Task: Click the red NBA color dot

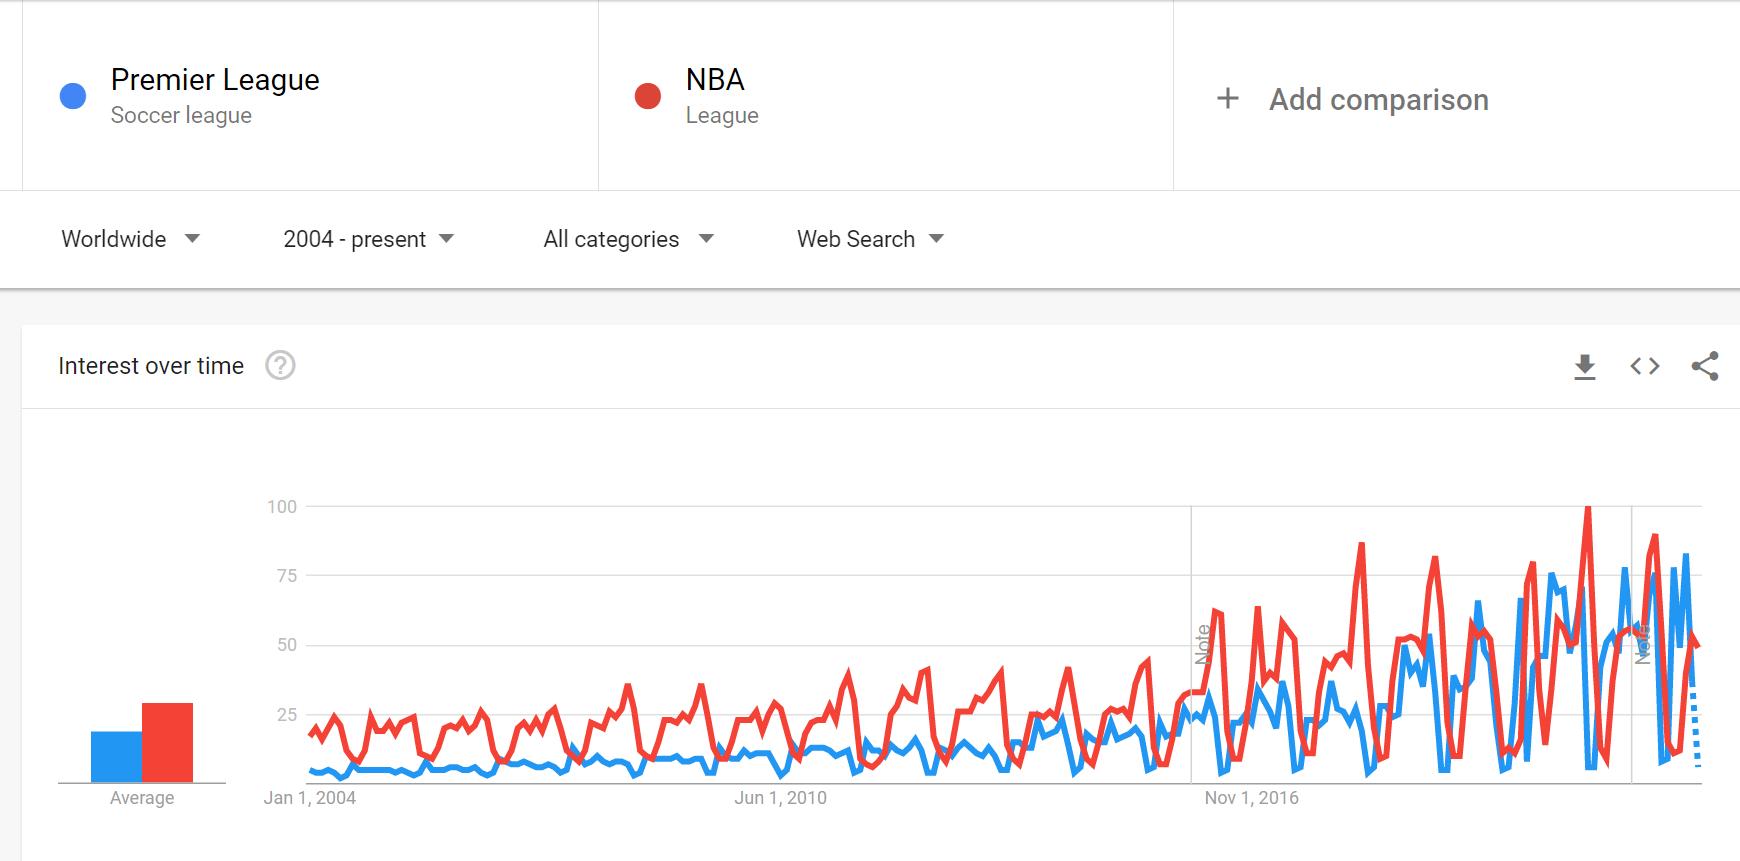Action: pos(646,96)
